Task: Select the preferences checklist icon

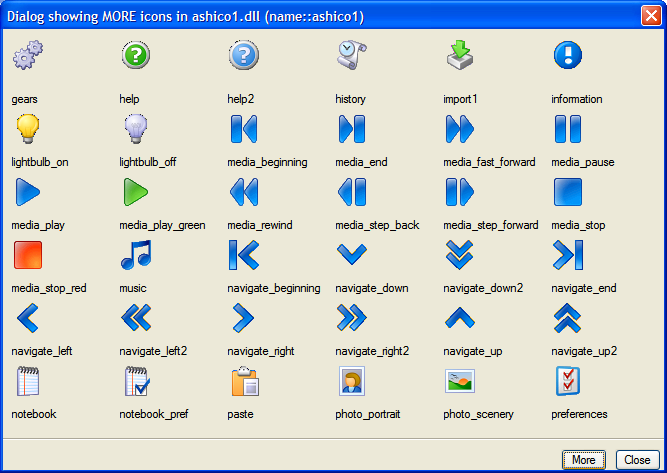Action: tap(568, 381)
